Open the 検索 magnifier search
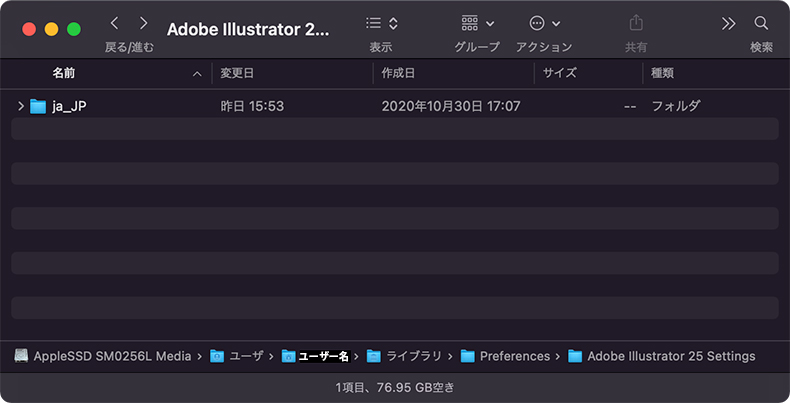 pos(761,23)
